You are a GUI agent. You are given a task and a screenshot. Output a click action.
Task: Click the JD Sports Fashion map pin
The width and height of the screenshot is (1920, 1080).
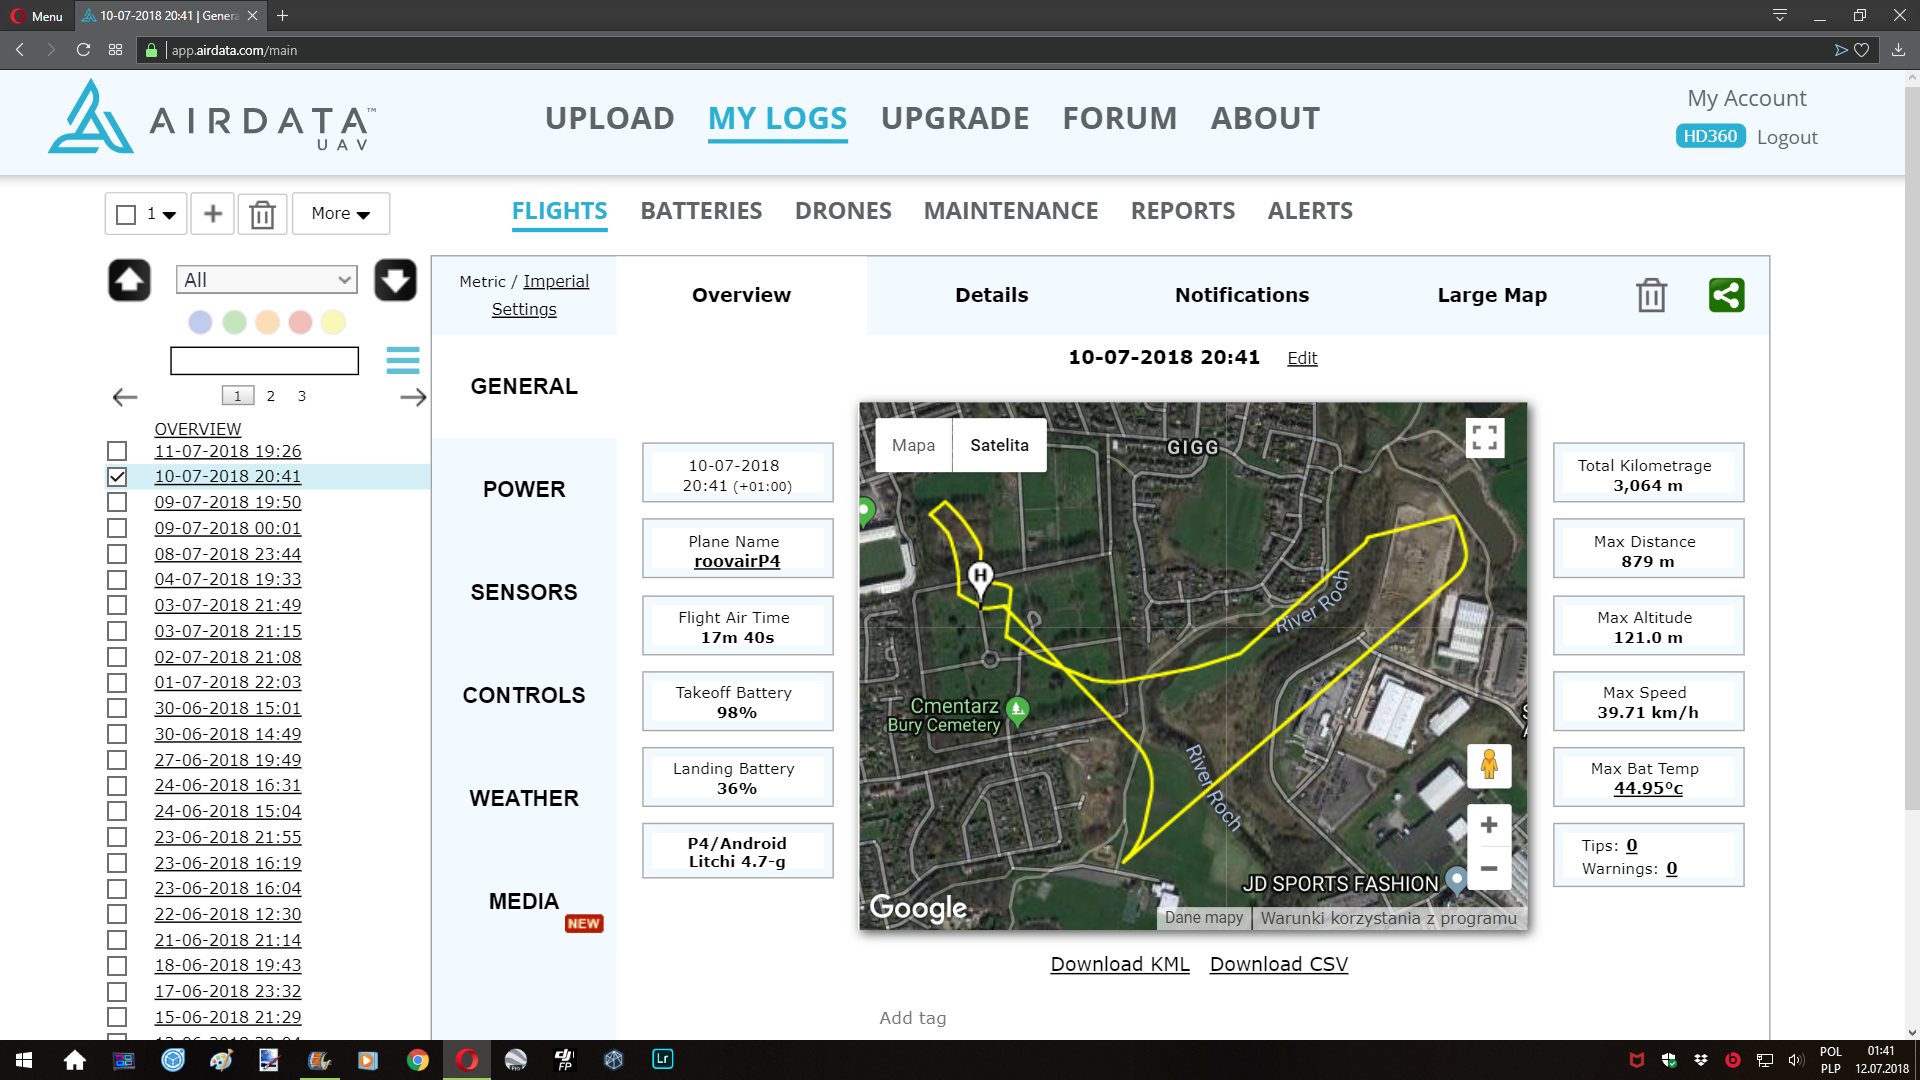point(1456,881)
